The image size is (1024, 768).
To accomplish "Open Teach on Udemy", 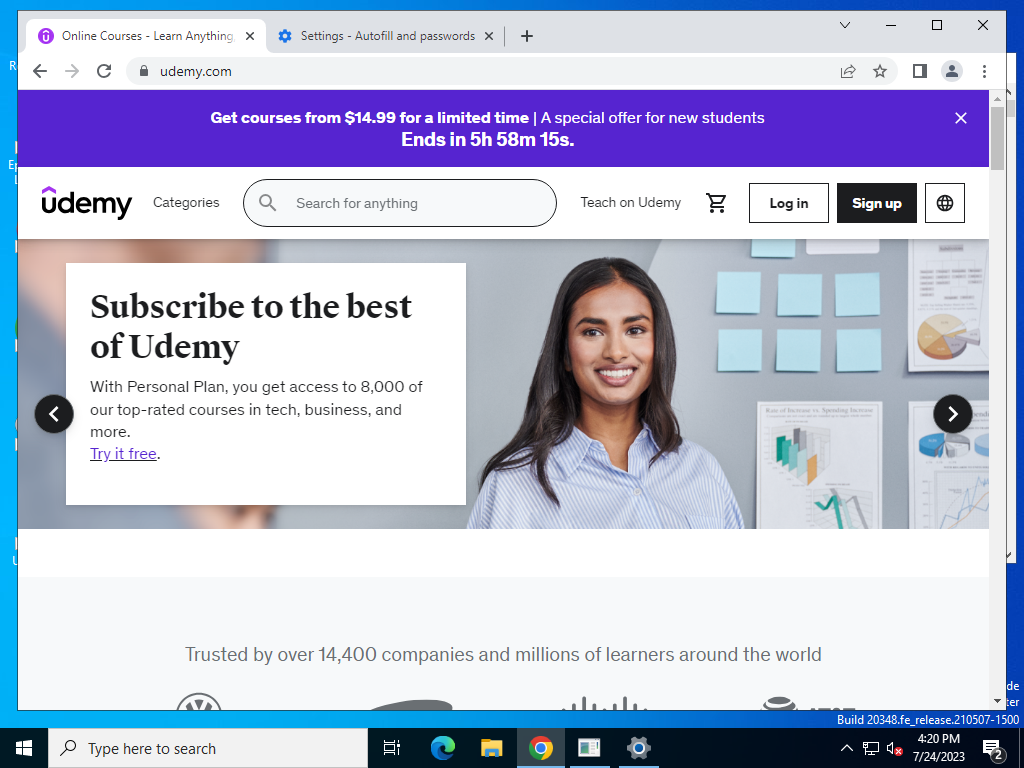I will (630, 202).
